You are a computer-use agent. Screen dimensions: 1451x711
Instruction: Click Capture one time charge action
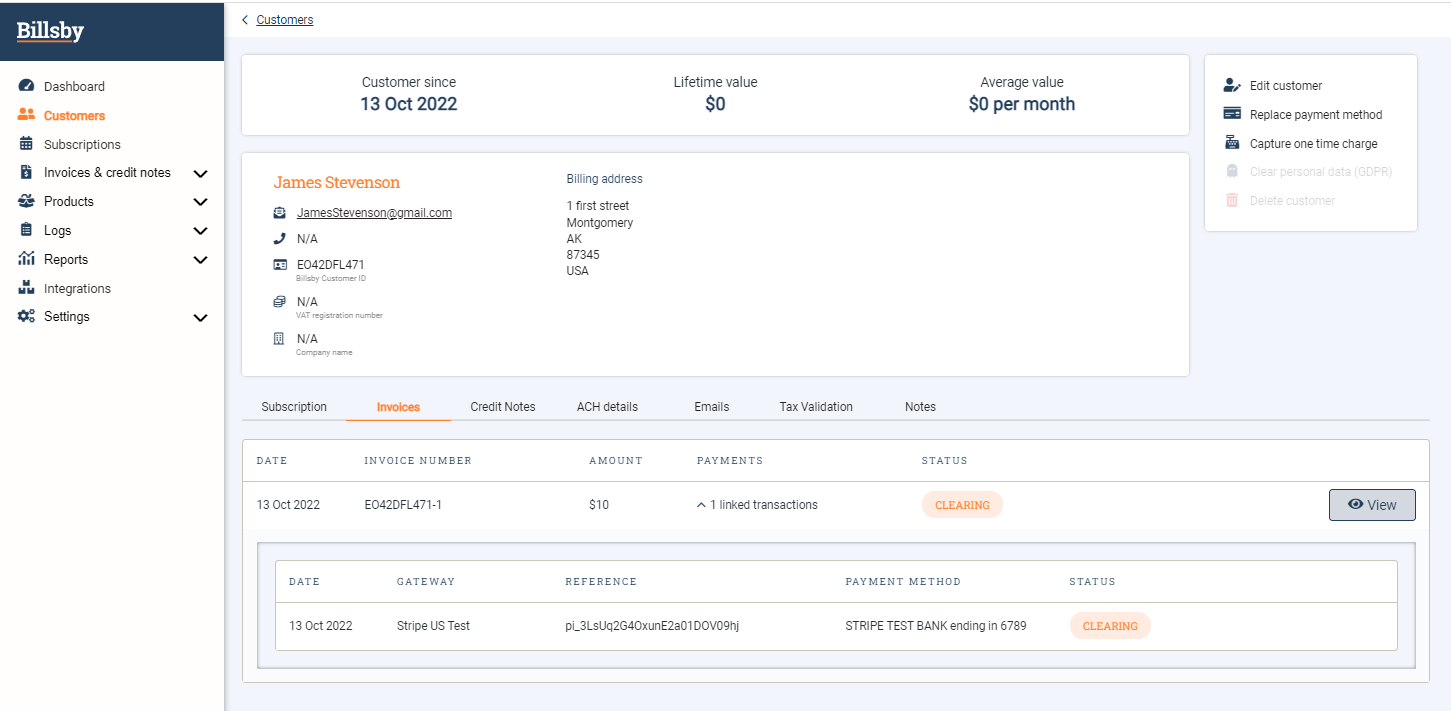click(x=1314, y=144)
